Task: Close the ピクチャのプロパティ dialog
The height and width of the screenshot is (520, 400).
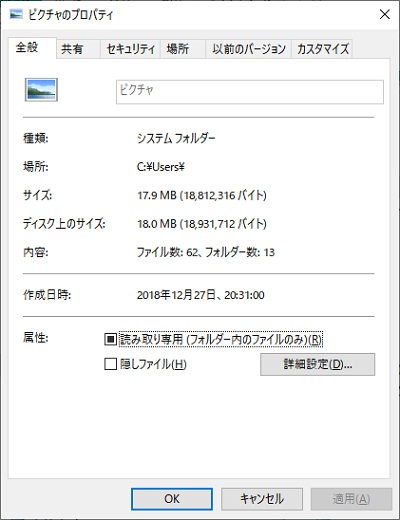Action: [x=385, y=14]
